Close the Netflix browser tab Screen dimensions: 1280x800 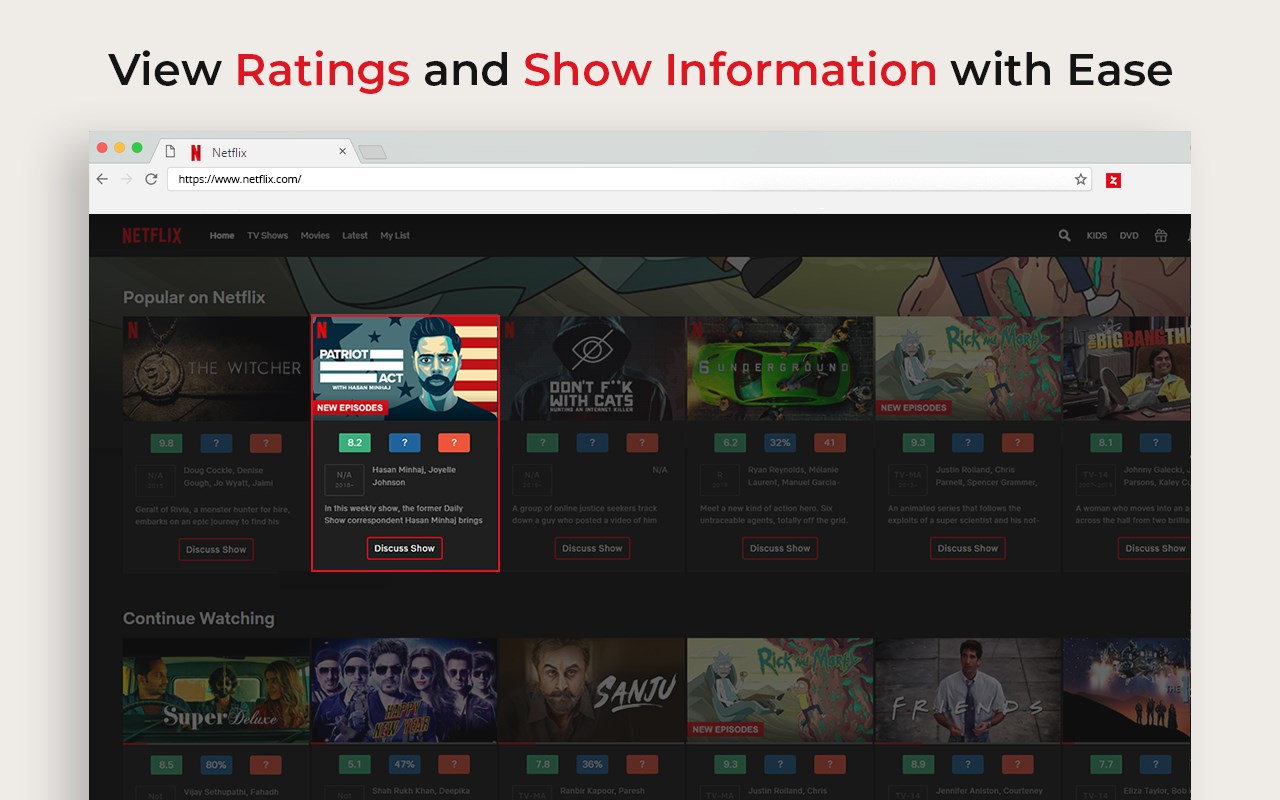click(342, 152)
